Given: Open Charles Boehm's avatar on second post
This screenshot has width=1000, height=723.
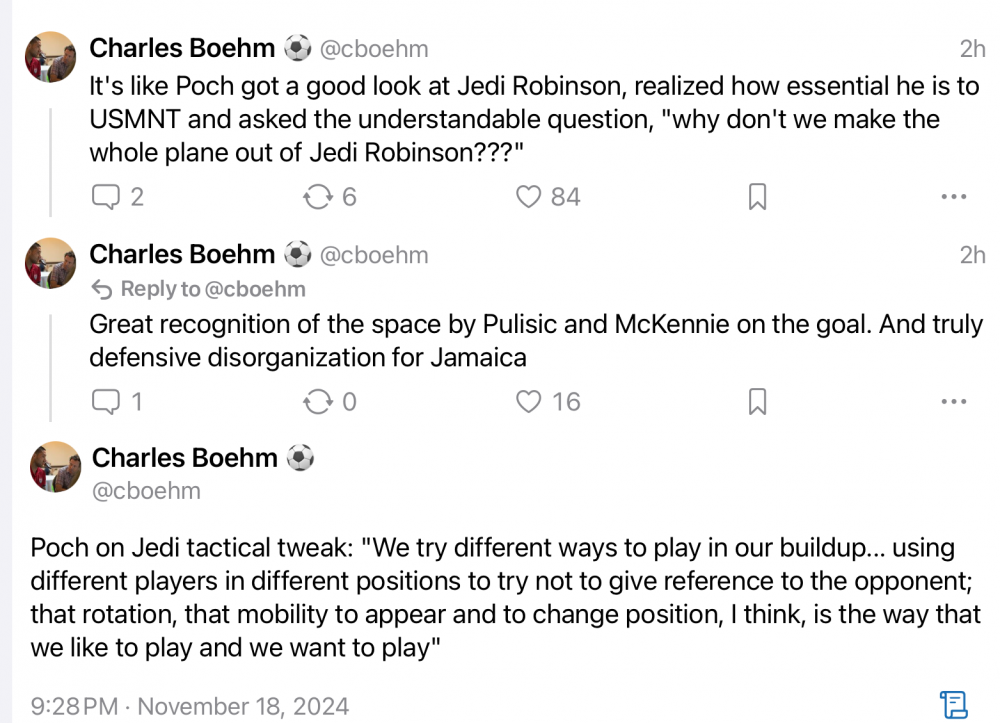Looking at the screenshot, I should click(x=50, y=263).
